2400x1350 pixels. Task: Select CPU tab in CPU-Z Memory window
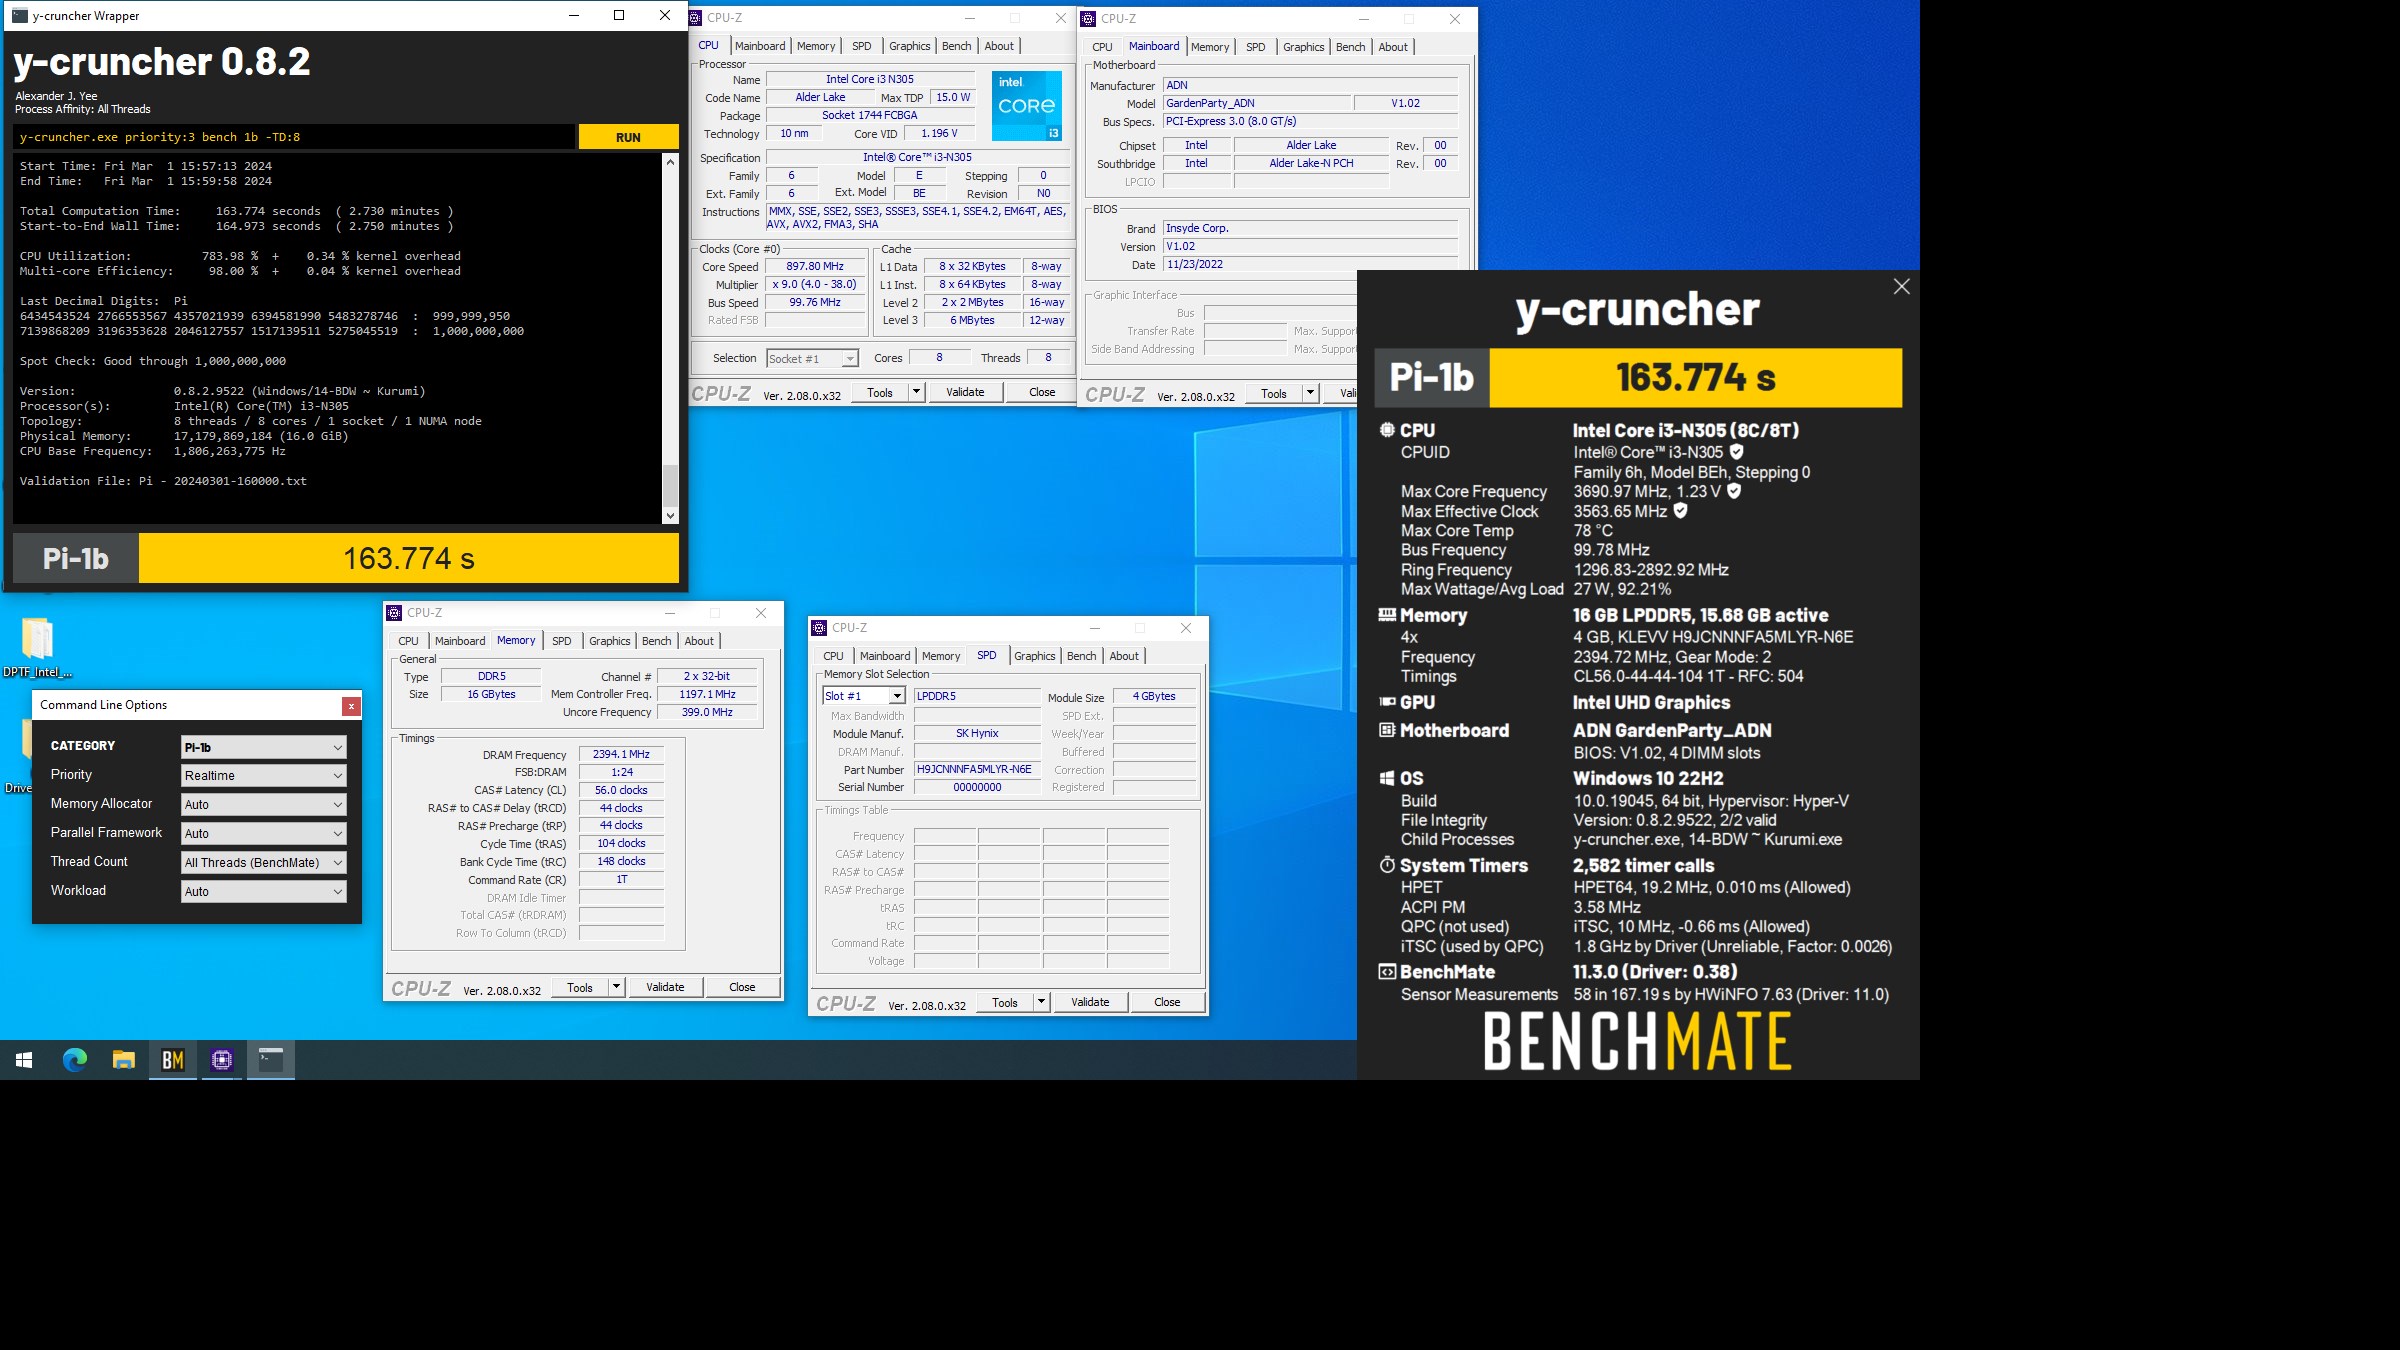(x=408, y=641)
